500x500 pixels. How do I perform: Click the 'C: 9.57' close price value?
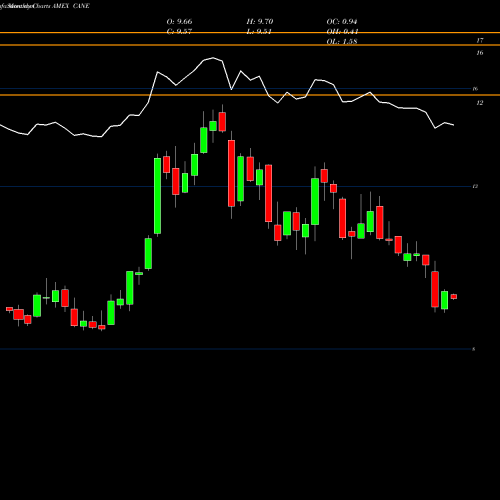click(x=179, y=32)
